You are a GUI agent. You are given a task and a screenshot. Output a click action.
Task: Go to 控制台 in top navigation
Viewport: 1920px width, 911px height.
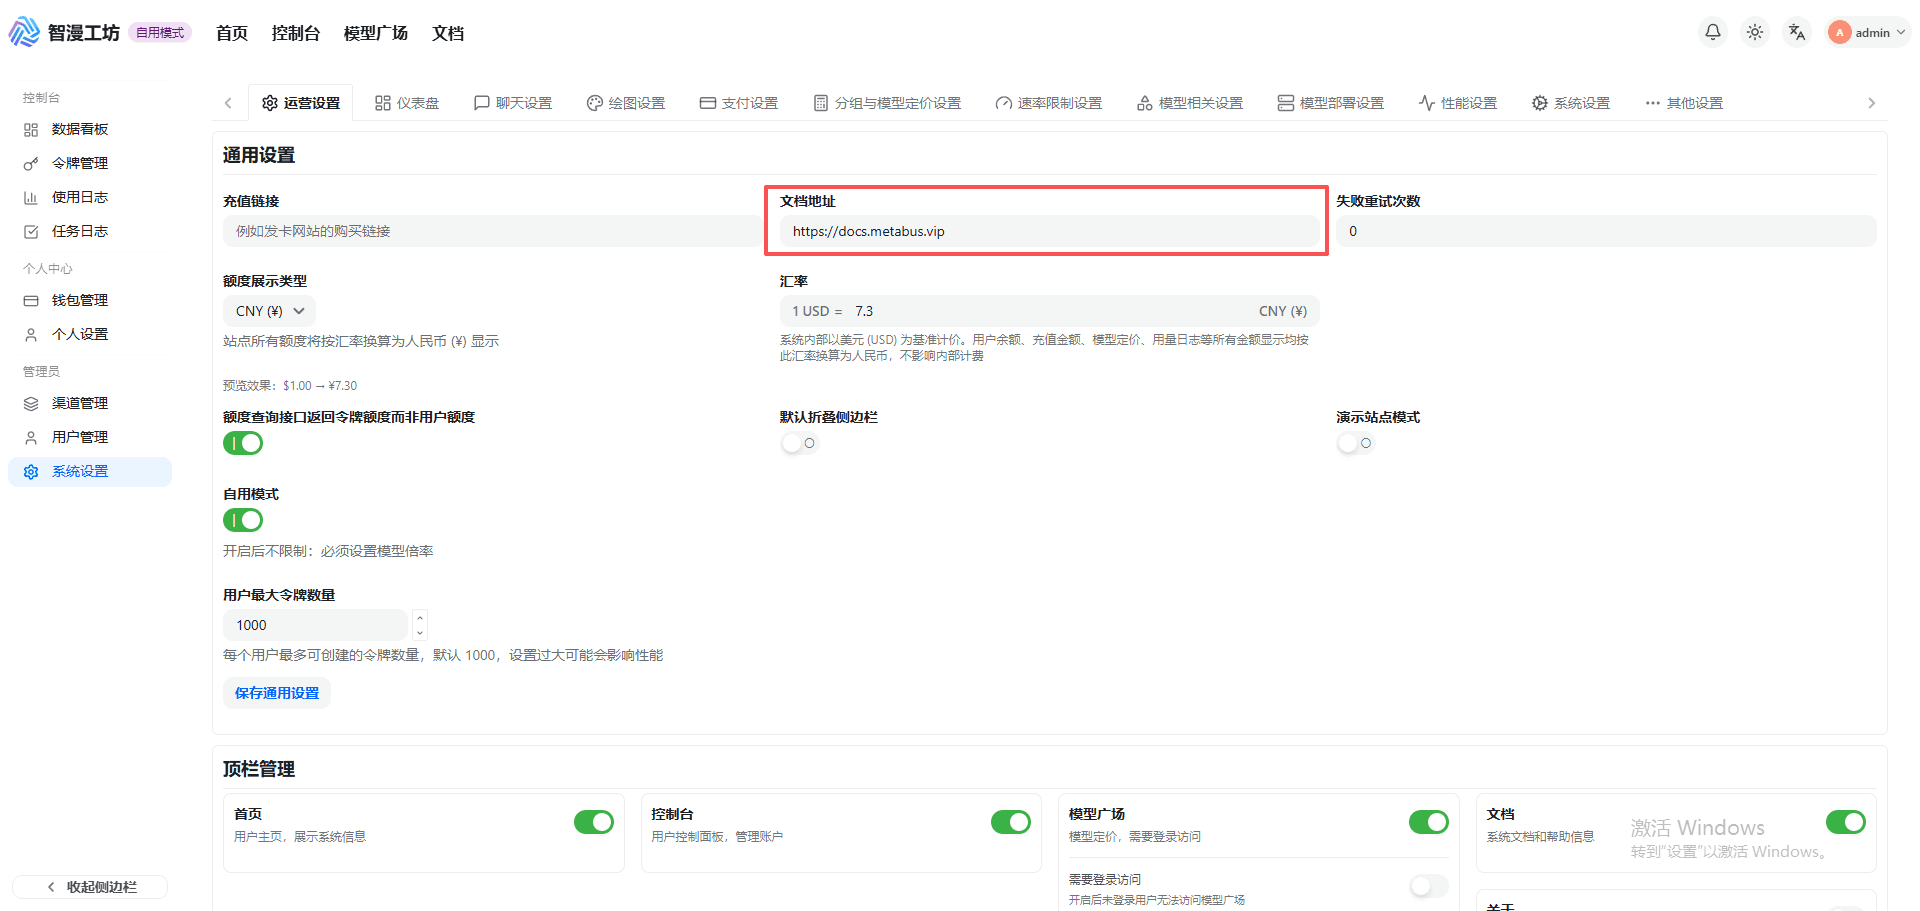click(x=296, y=33)
